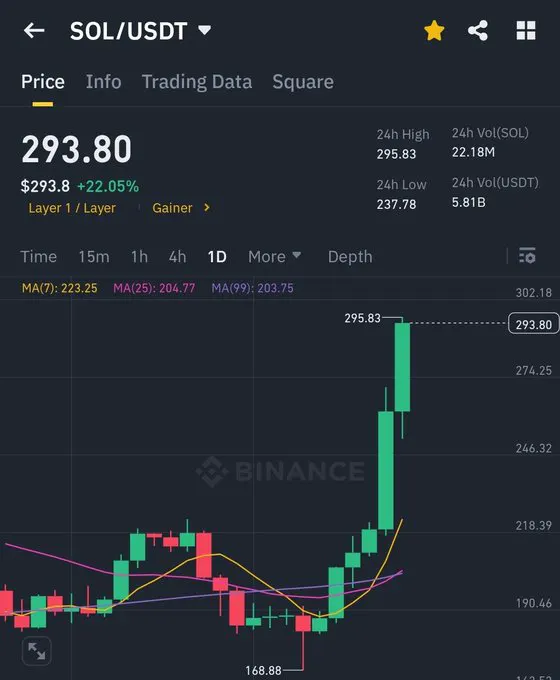Choose the 1h chart interval
Viewport: 560px width, 680px height.
(x=139, y=257)
